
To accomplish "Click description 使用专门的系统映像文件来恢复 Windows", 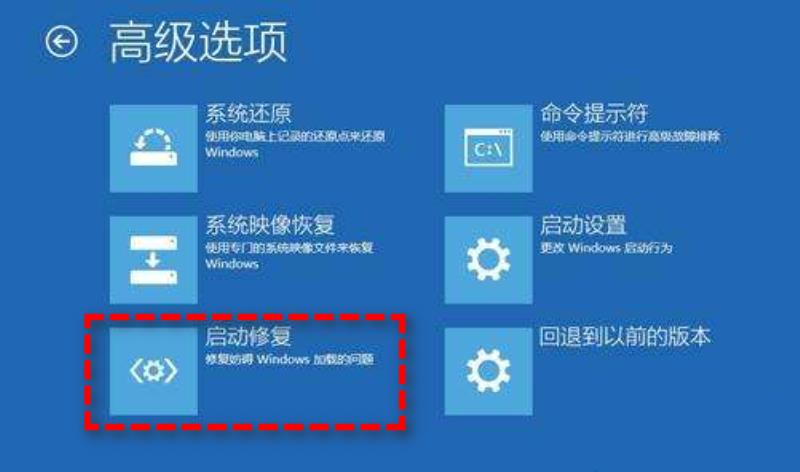I will 289,256.
